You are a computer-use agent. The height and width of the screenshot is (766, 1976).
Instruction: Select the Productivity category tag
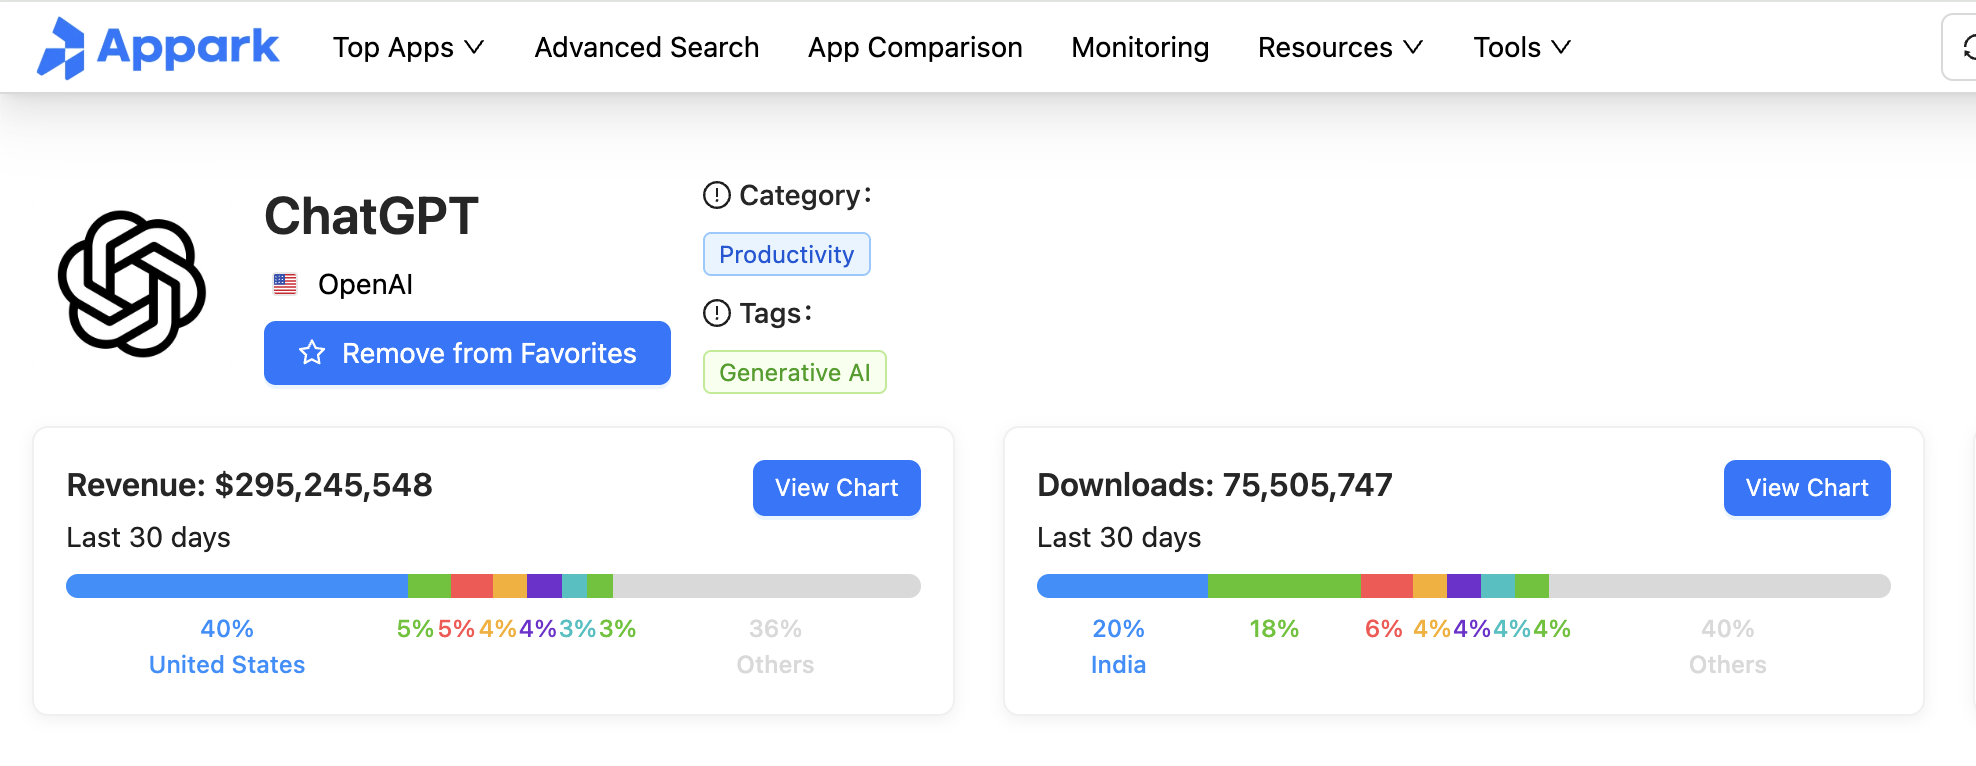coord(786,254)
